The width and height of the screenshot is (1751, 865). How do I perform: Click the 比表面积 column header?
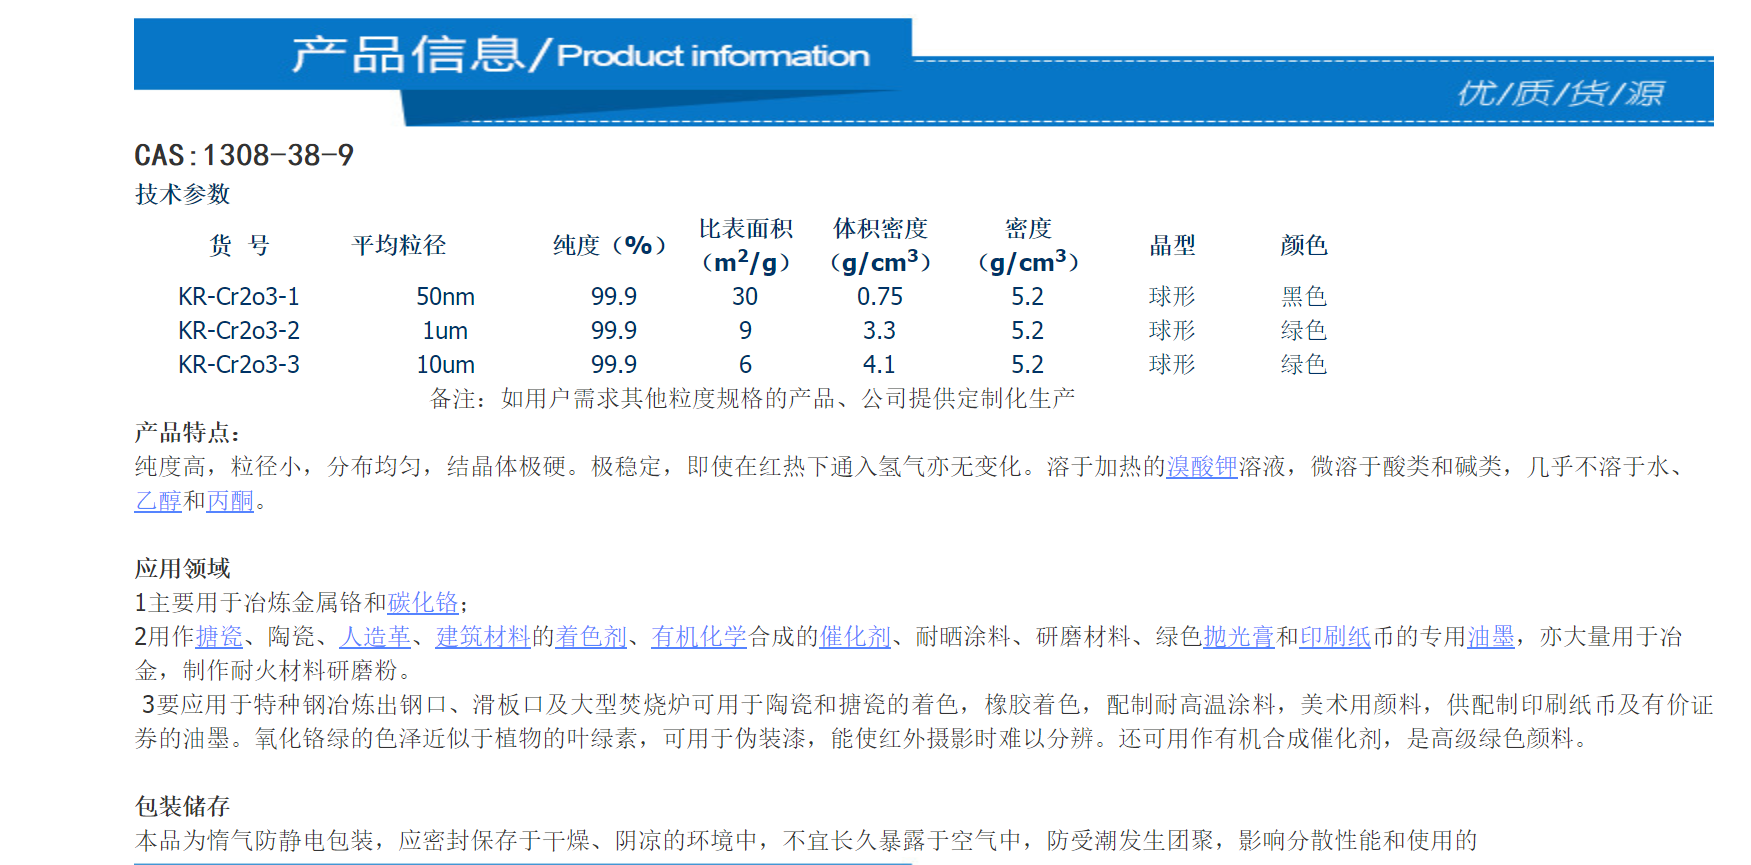(745, 245)
